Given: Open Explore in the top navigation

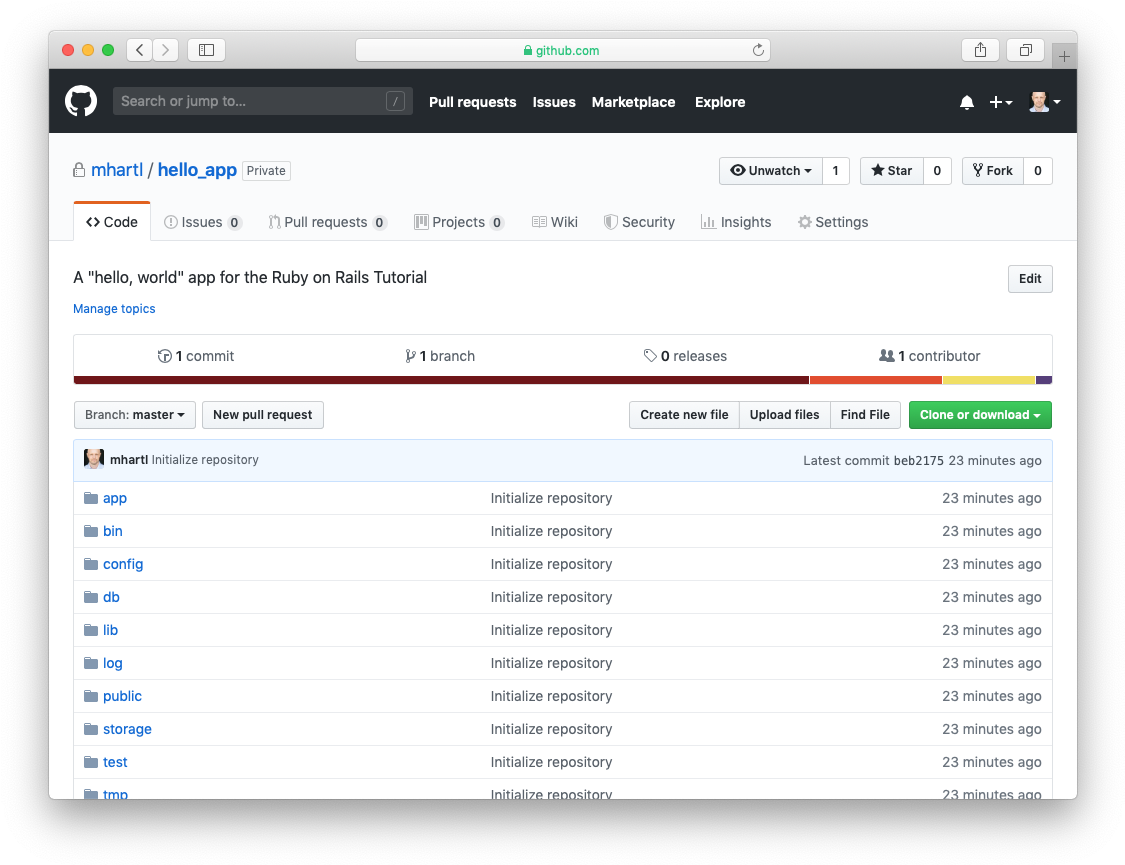Looking at the screenshot, I should point(720,102).
